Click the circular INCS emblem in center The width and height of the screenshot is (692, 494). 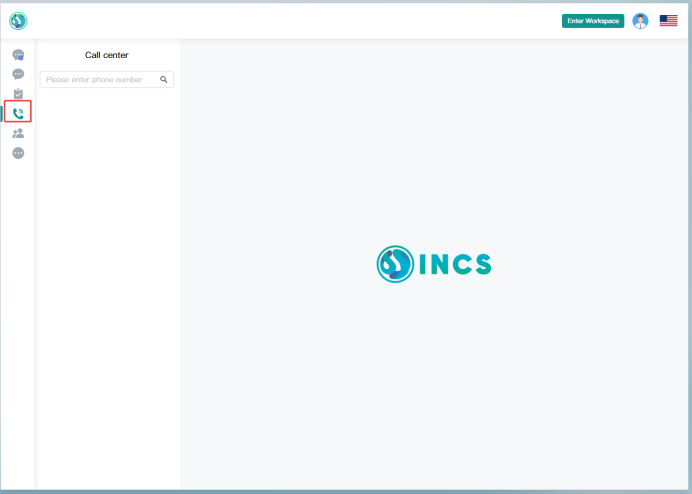point(394,264)
